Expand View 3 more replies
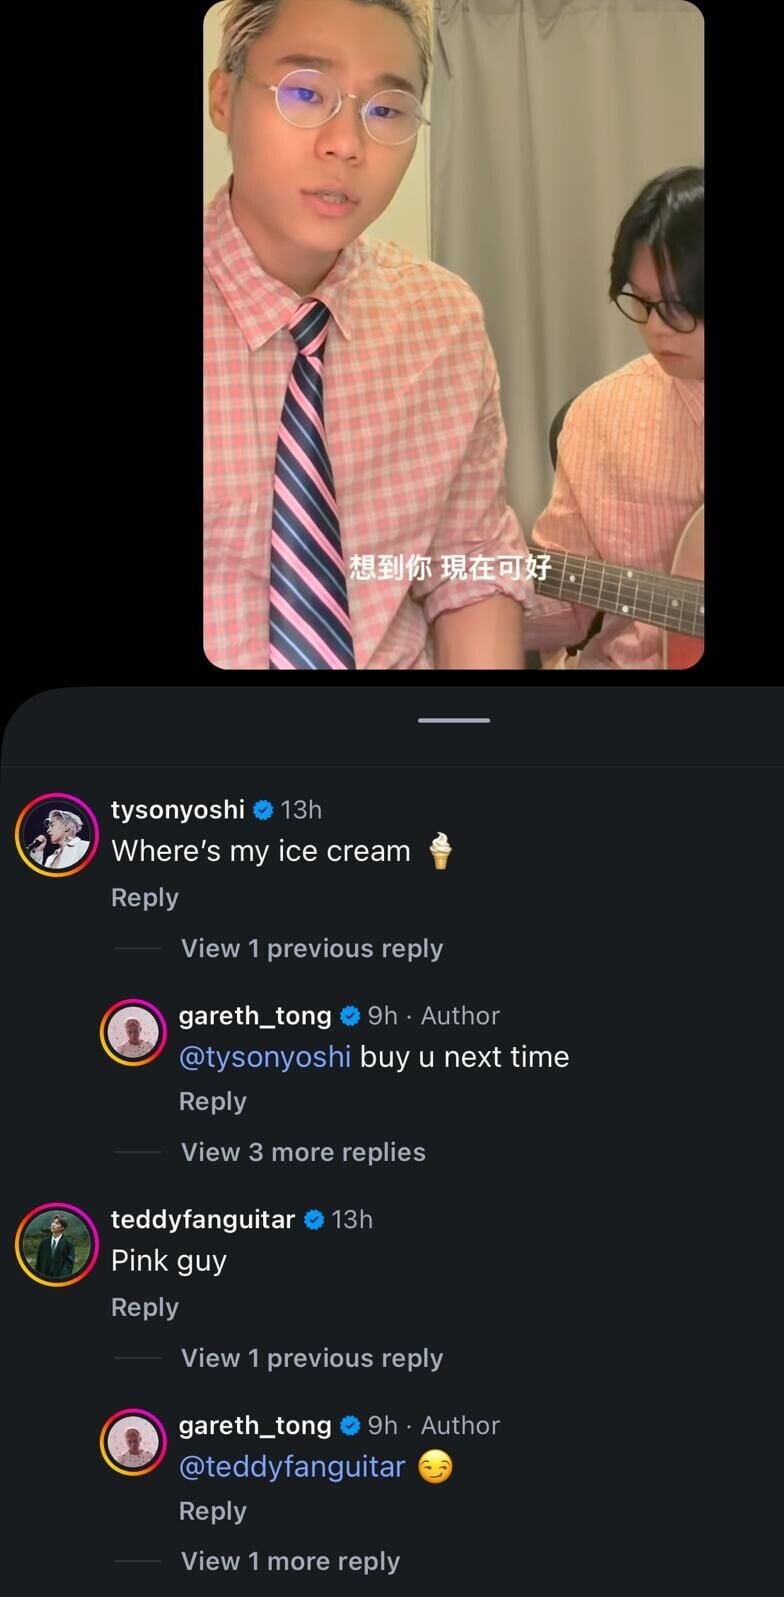Viewport: 784px width, 1597px height. click(303, 1152)
